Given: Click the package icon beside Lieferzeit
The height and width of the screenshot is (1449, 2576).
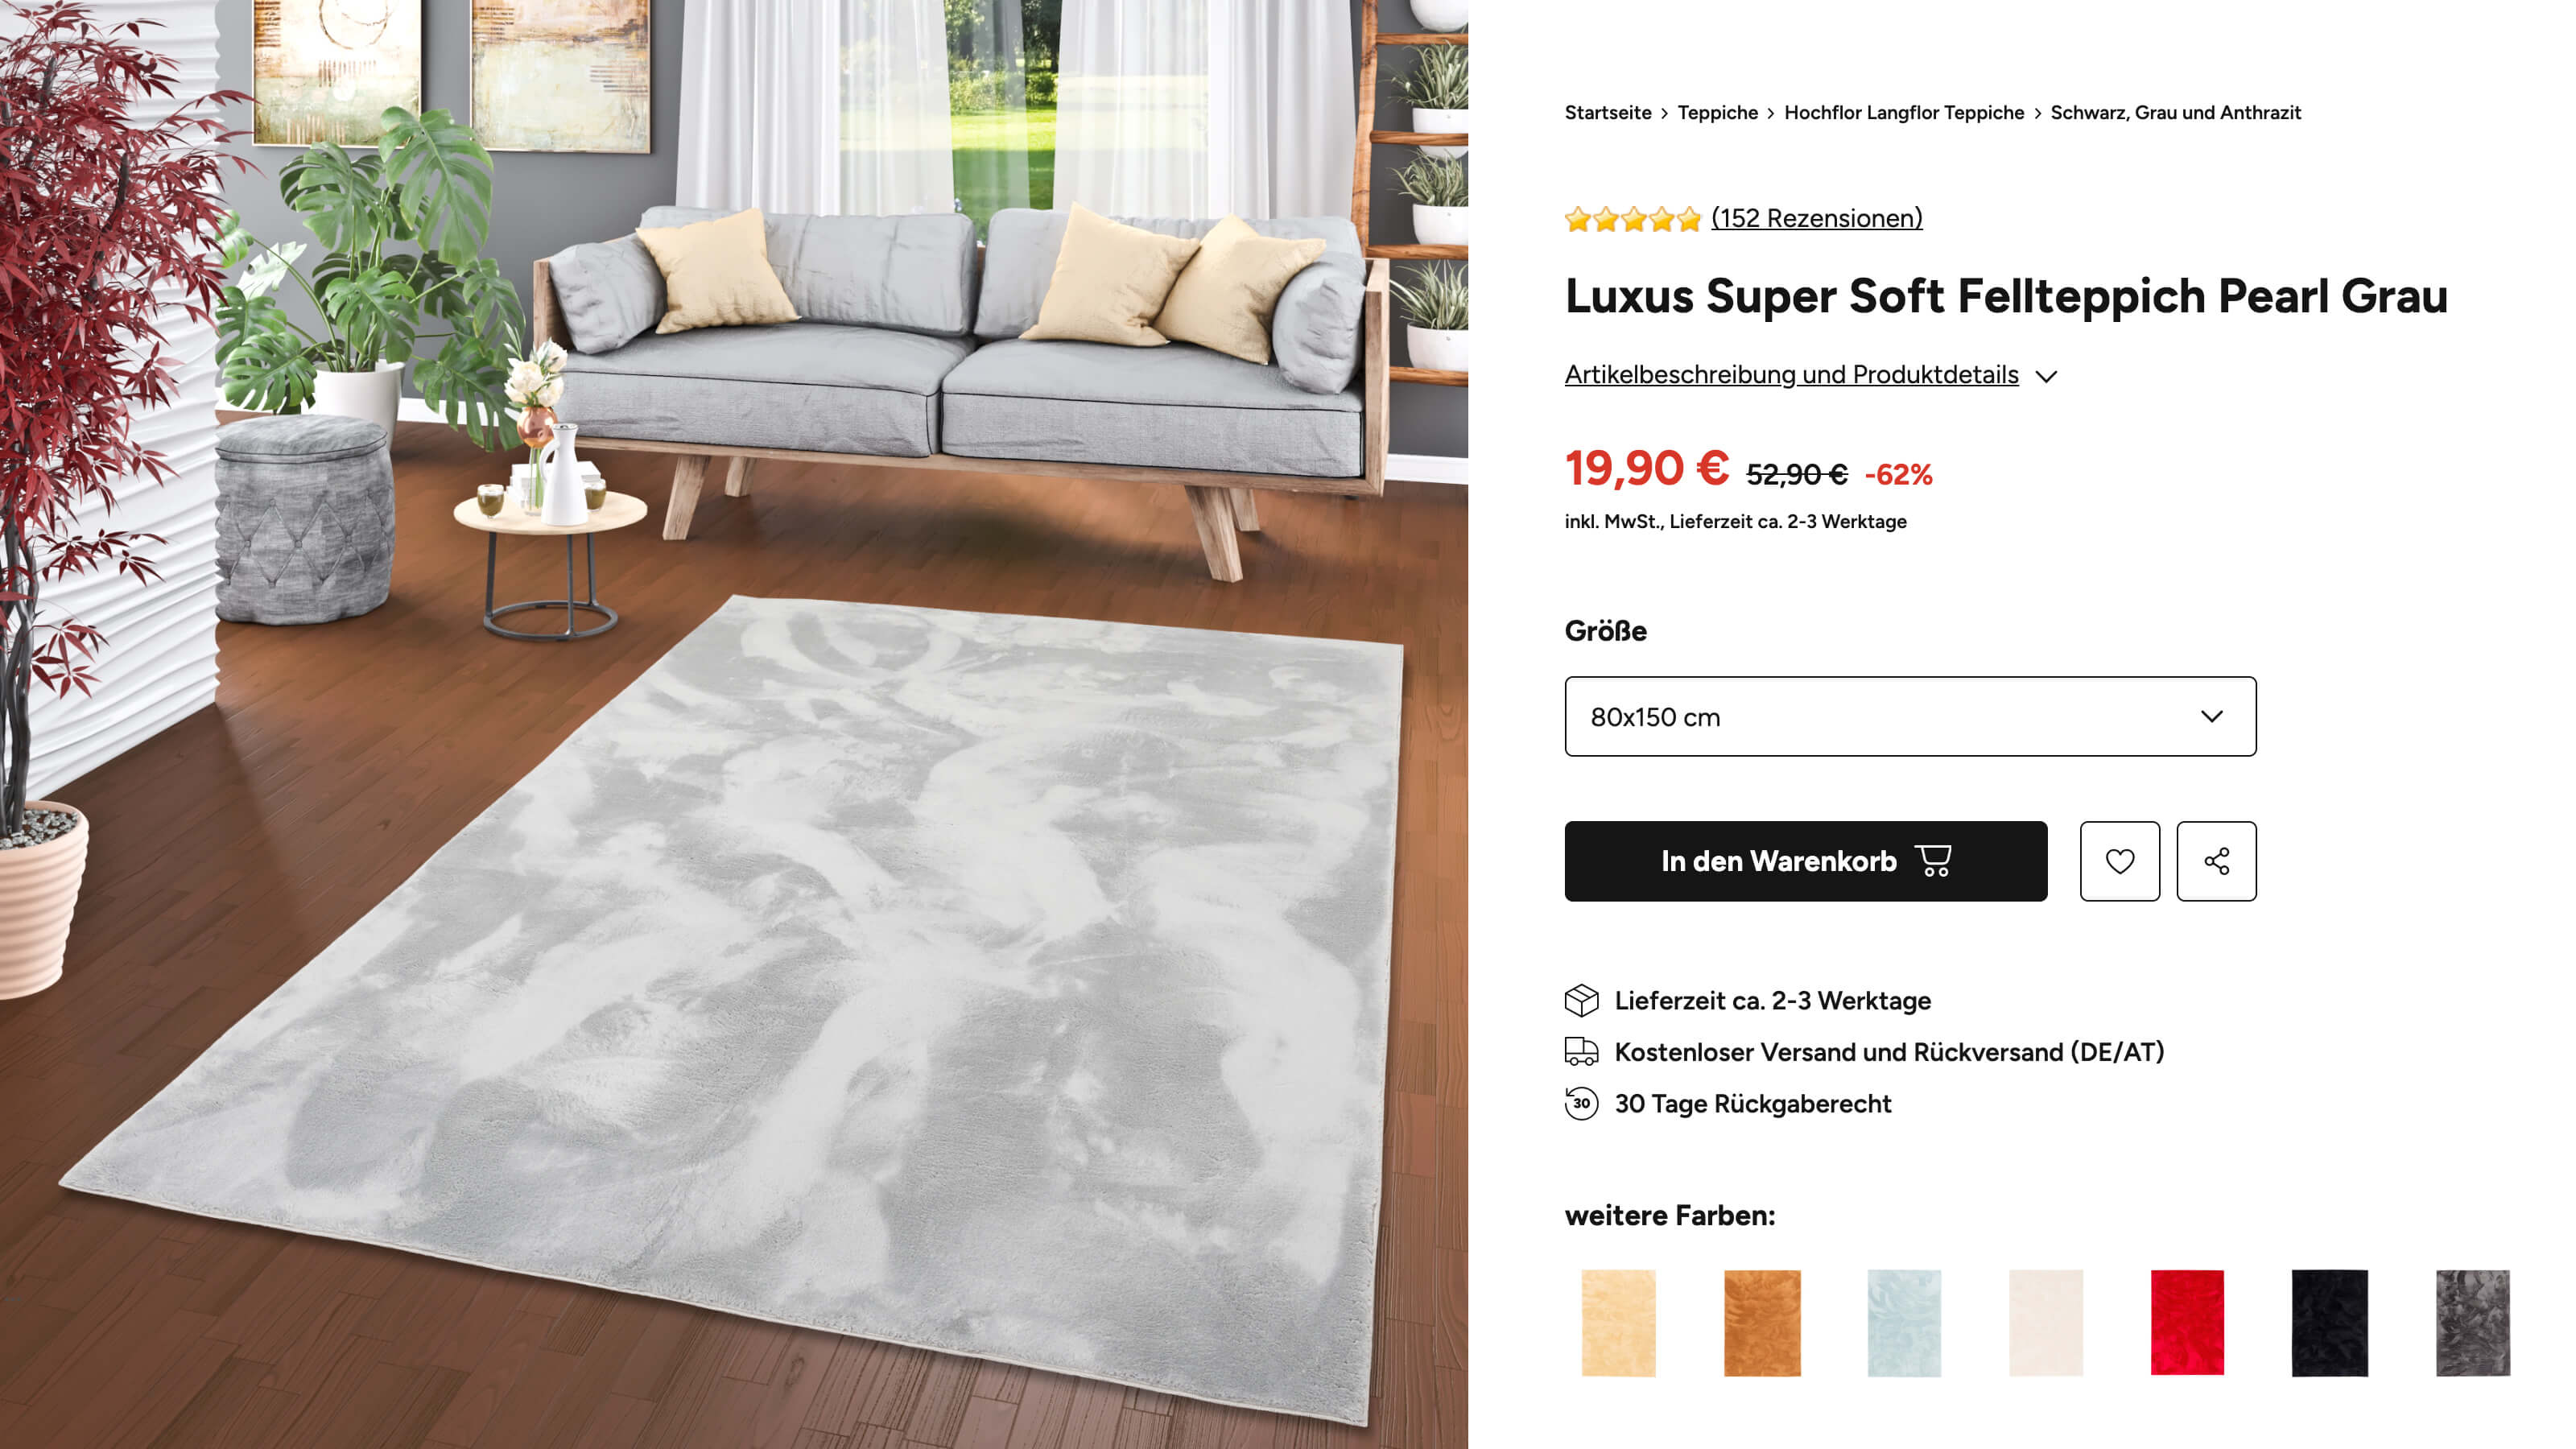Looking at the screenshot, I should click(x=1581, y=1000).
